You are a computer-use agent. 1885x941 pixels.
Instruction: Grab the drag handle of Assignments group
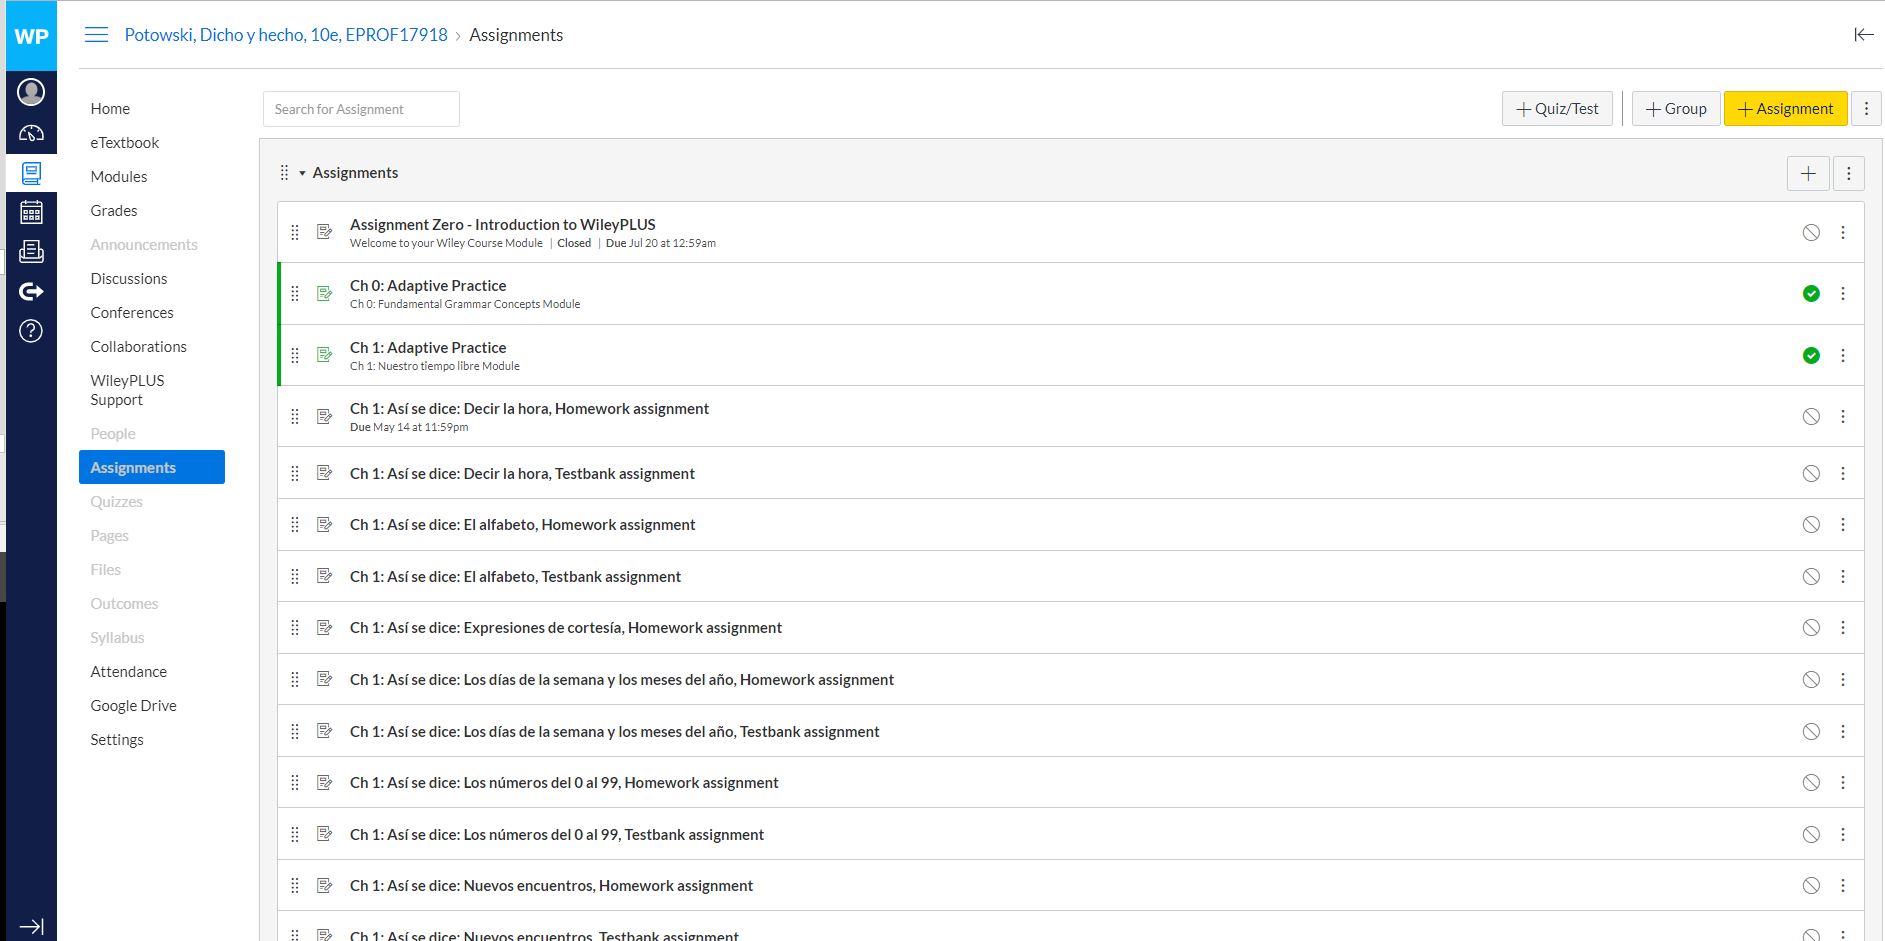point(284,173)
